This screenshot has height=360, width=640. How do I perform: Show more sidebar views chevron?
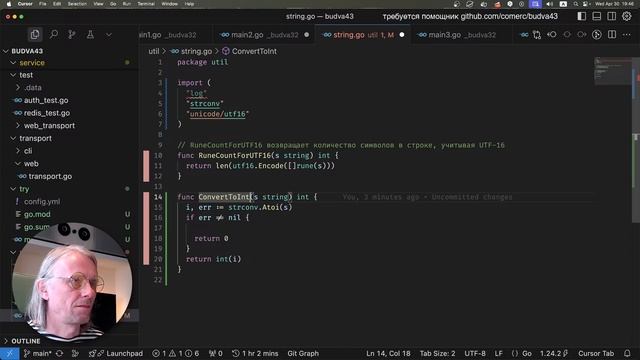tap(109, 35)
